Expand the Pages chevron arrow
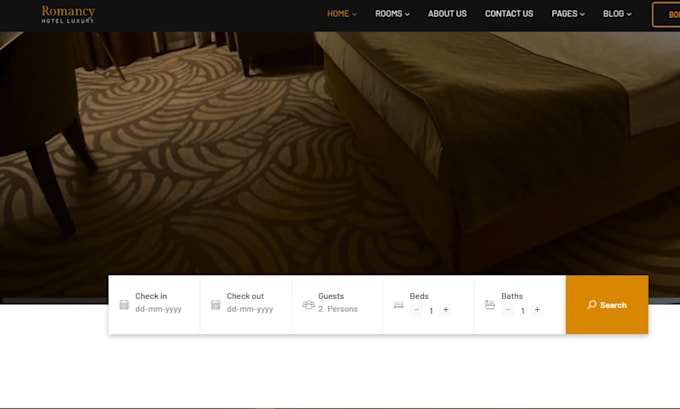 click(x=582, y=14)
